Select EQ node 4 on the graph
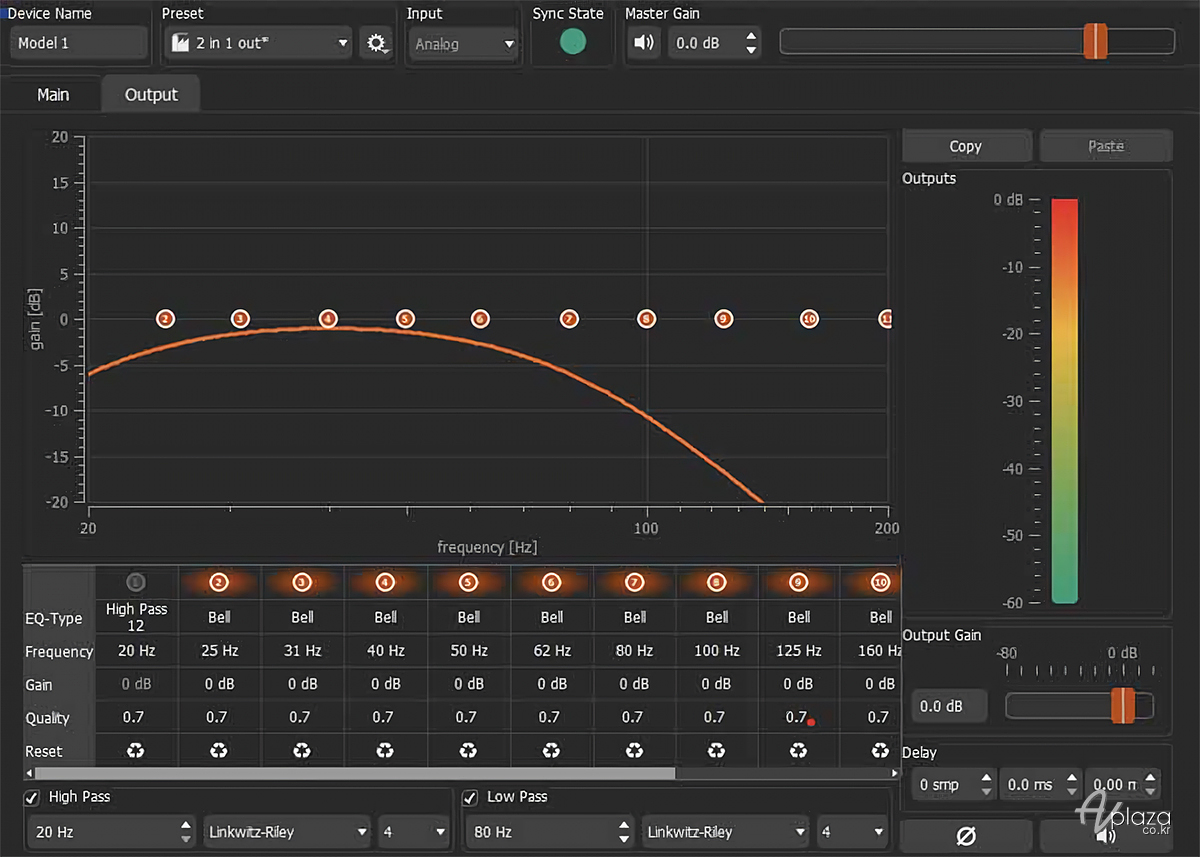1200x857 pixels. tap(328, 319)
